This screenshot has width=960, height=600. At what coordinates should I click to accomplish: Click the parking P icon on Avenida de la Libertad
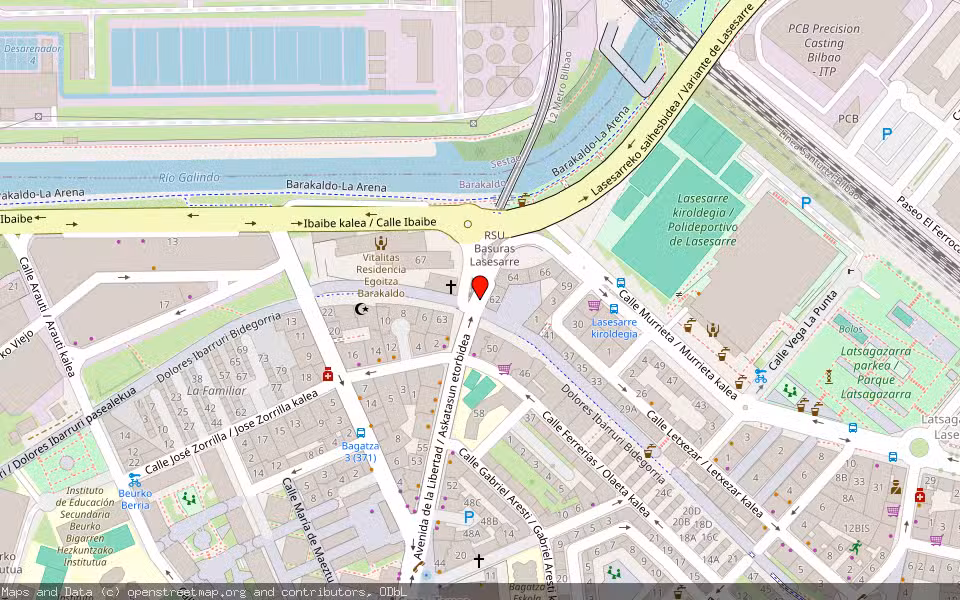(469, 517)
